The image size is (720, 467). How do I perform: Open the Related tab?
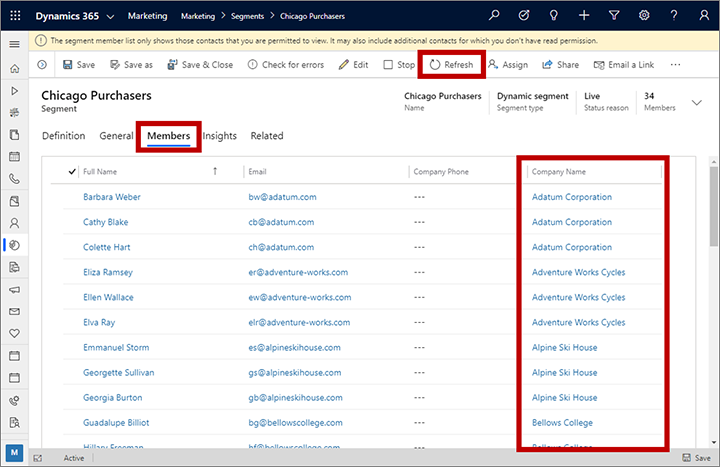coord(267,136)
